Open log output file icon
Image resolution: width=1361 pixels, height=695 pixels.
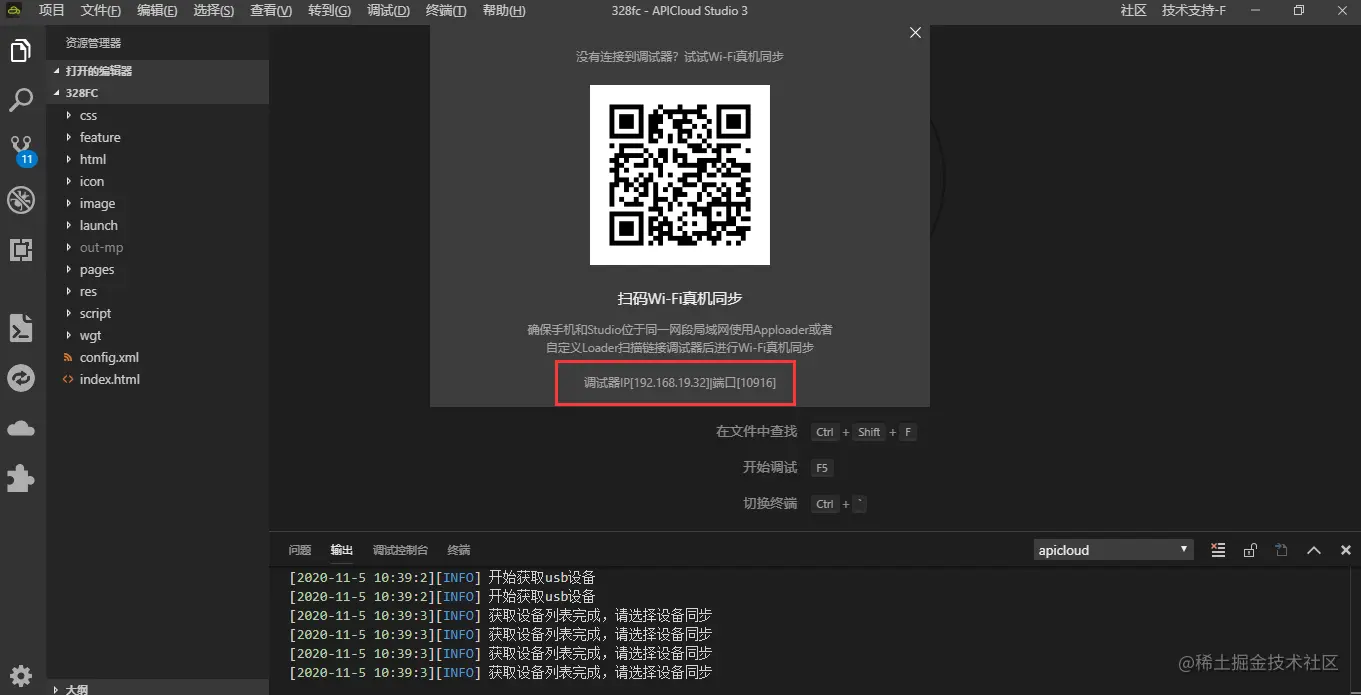1282,550
